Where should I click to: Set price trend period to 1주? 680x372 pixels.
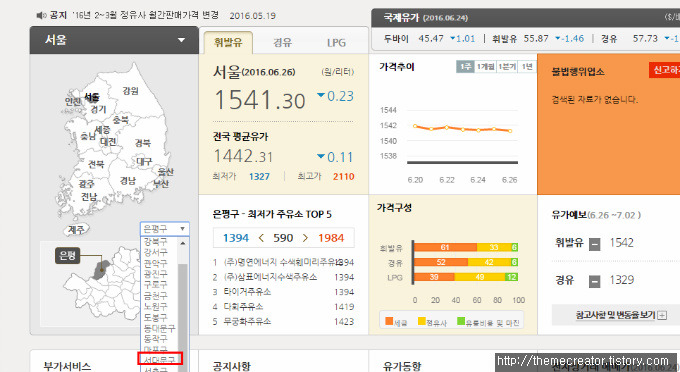[x=465, y=67]
